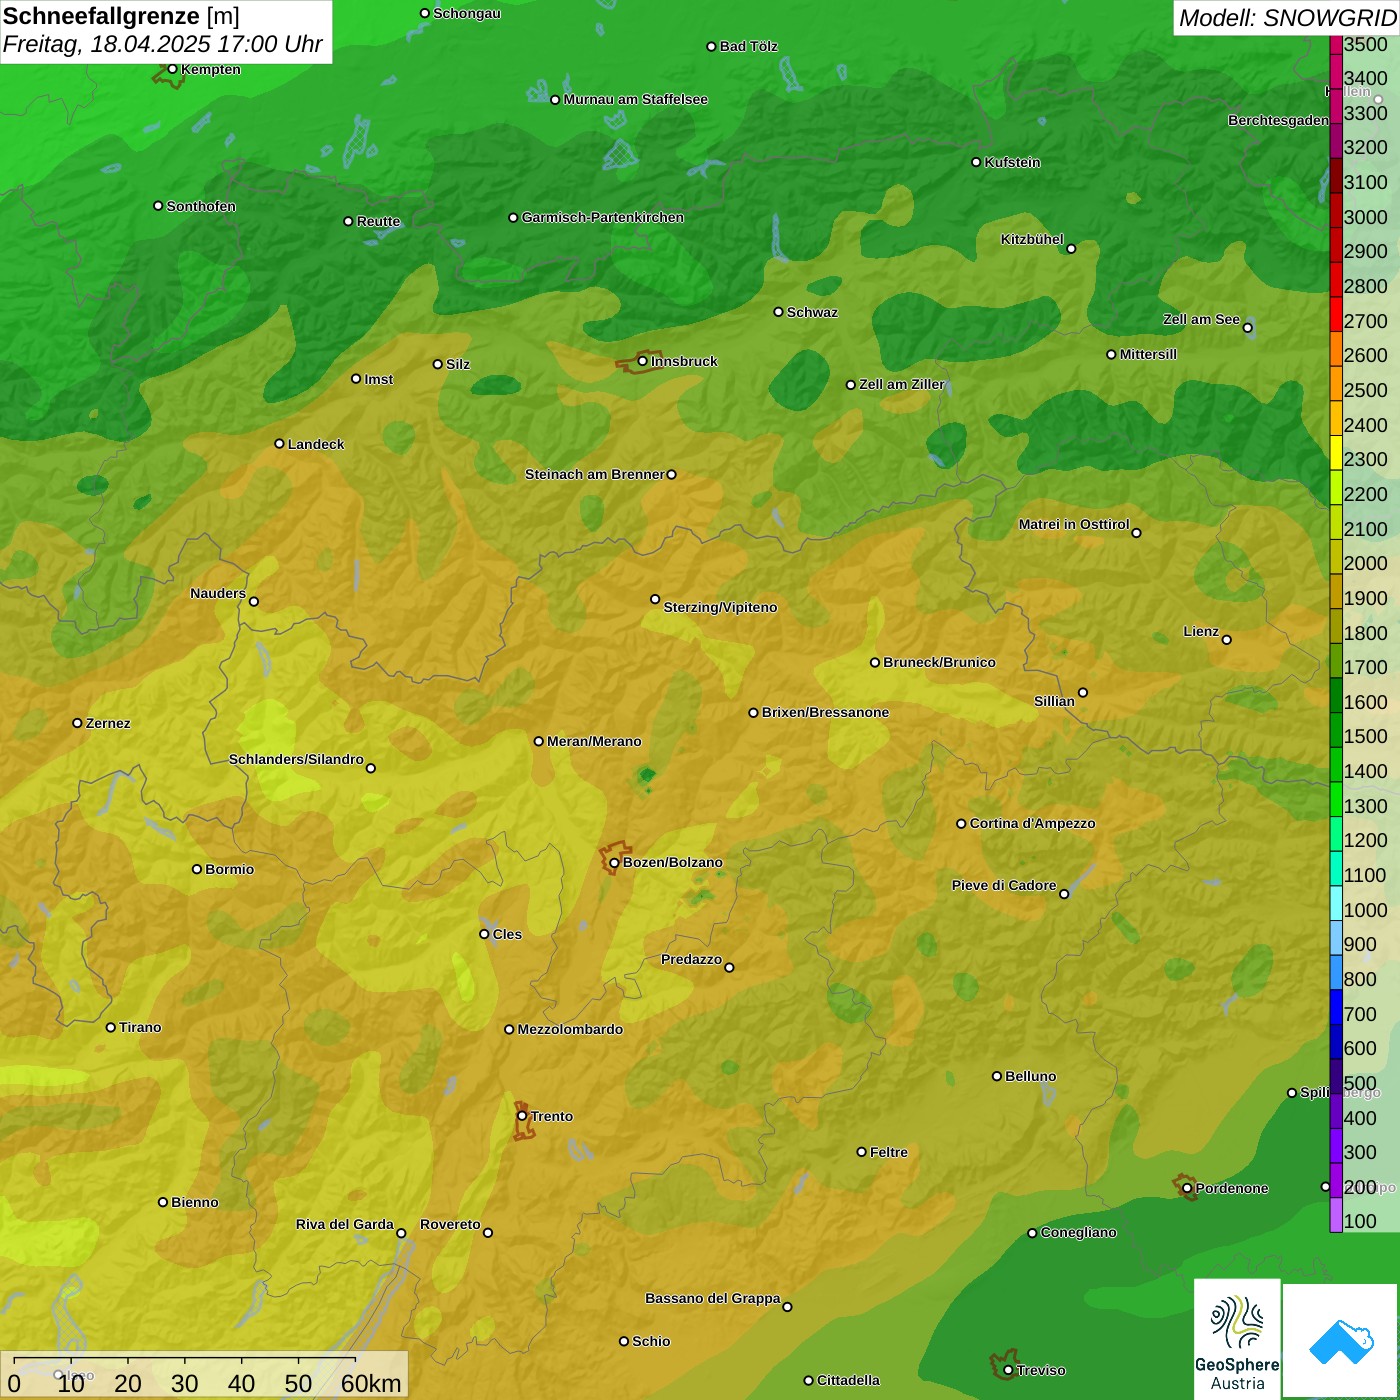Click the Schio location marker
Viewport: 1400px width, 1400px height.
(x=624, y=1341)
